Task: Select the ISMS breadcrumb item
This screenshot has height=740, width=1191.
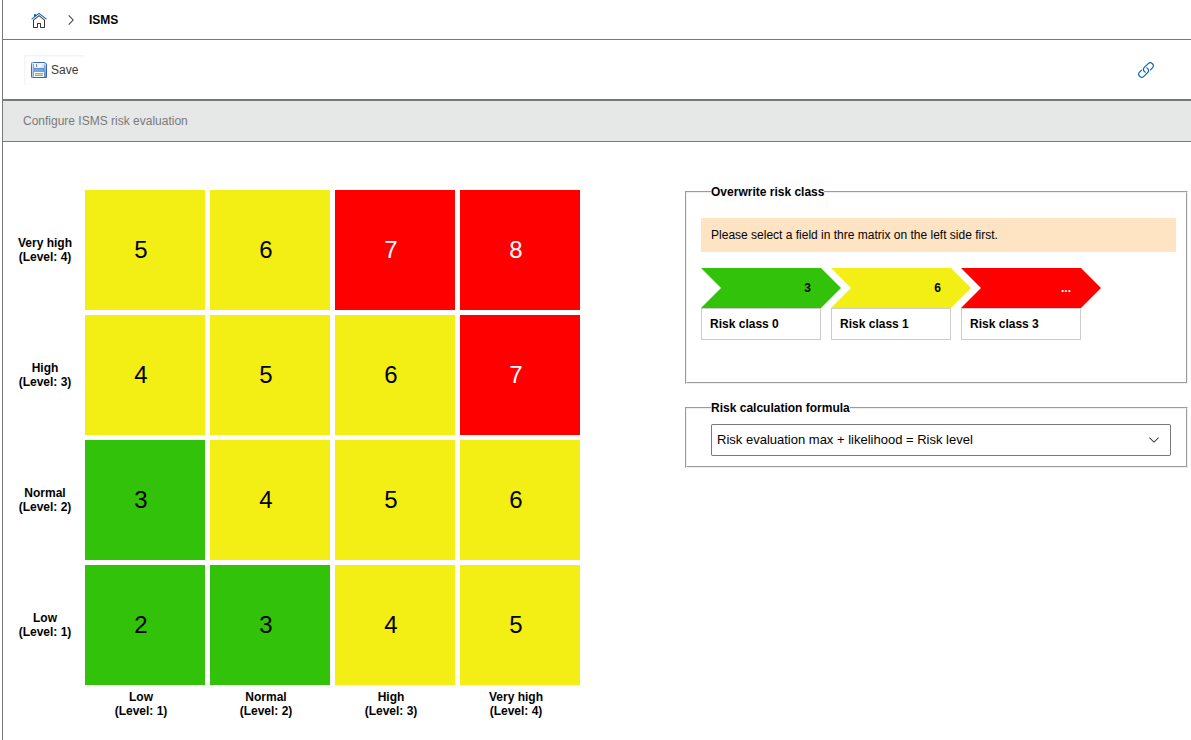Action: [103, 20]
